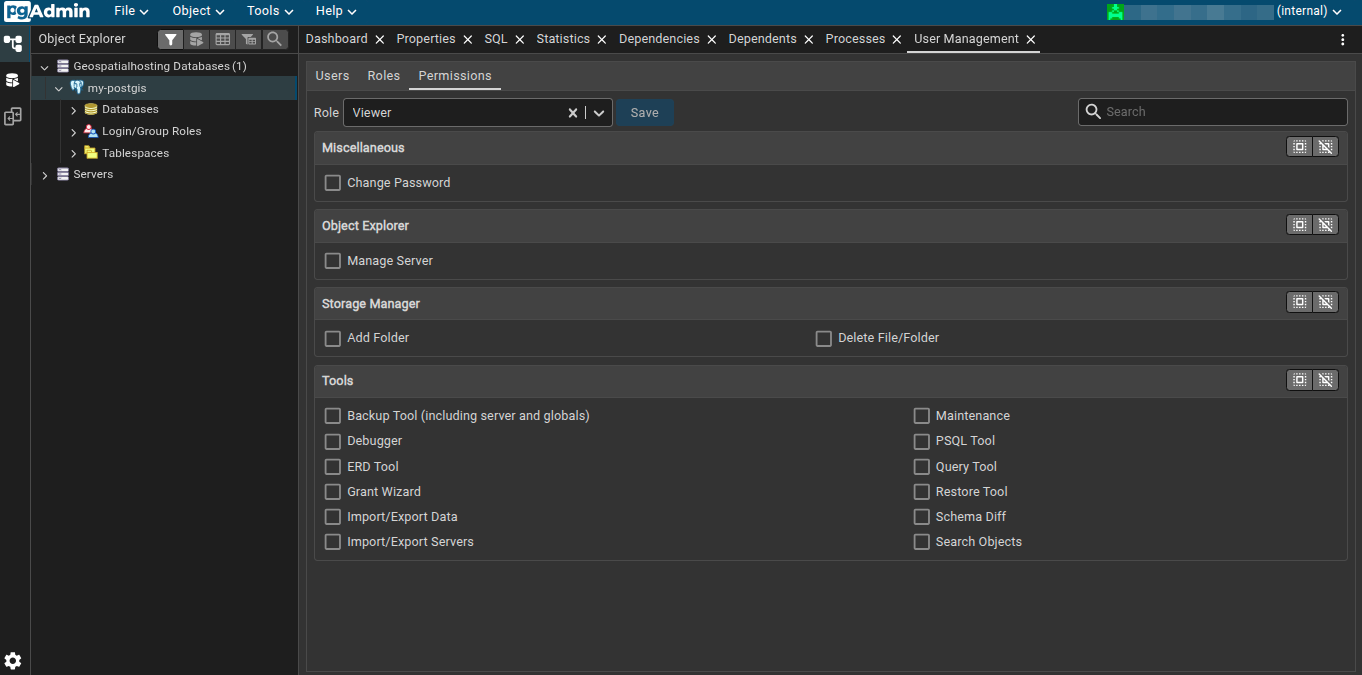
Task: Click the Schema Diff workspace icon in sidebar
Action: 13,116
